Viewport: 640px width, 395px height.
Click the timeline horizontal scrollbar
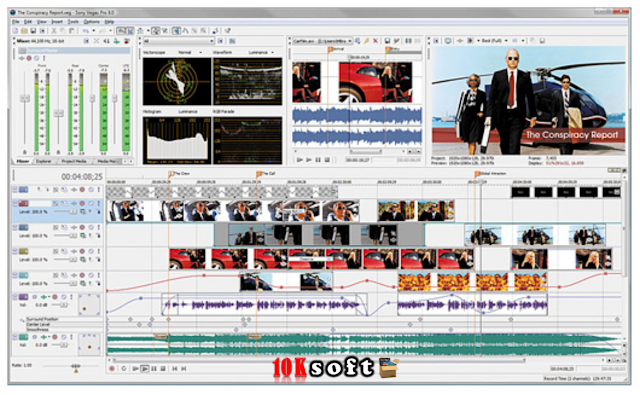(319, 361)
